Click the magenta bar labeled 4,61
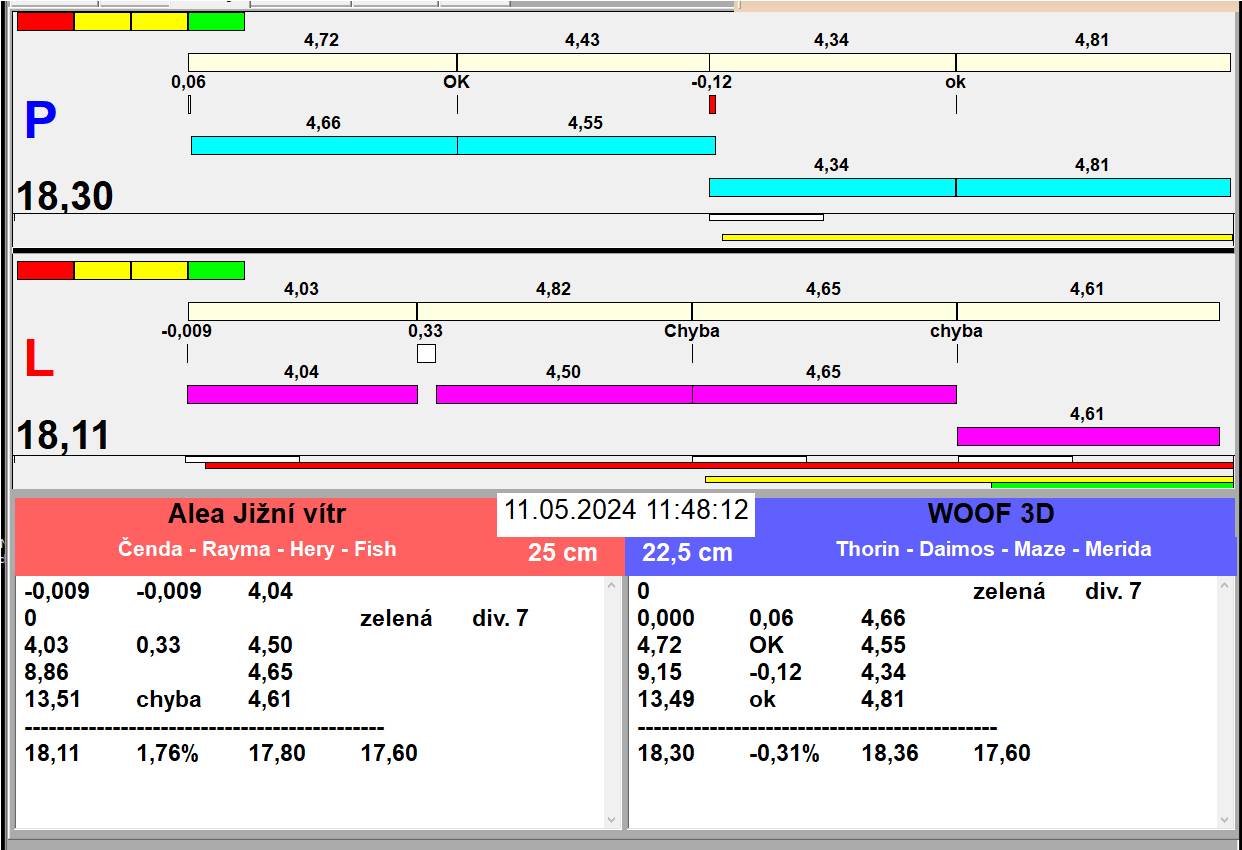 [x=1088, y=436]
